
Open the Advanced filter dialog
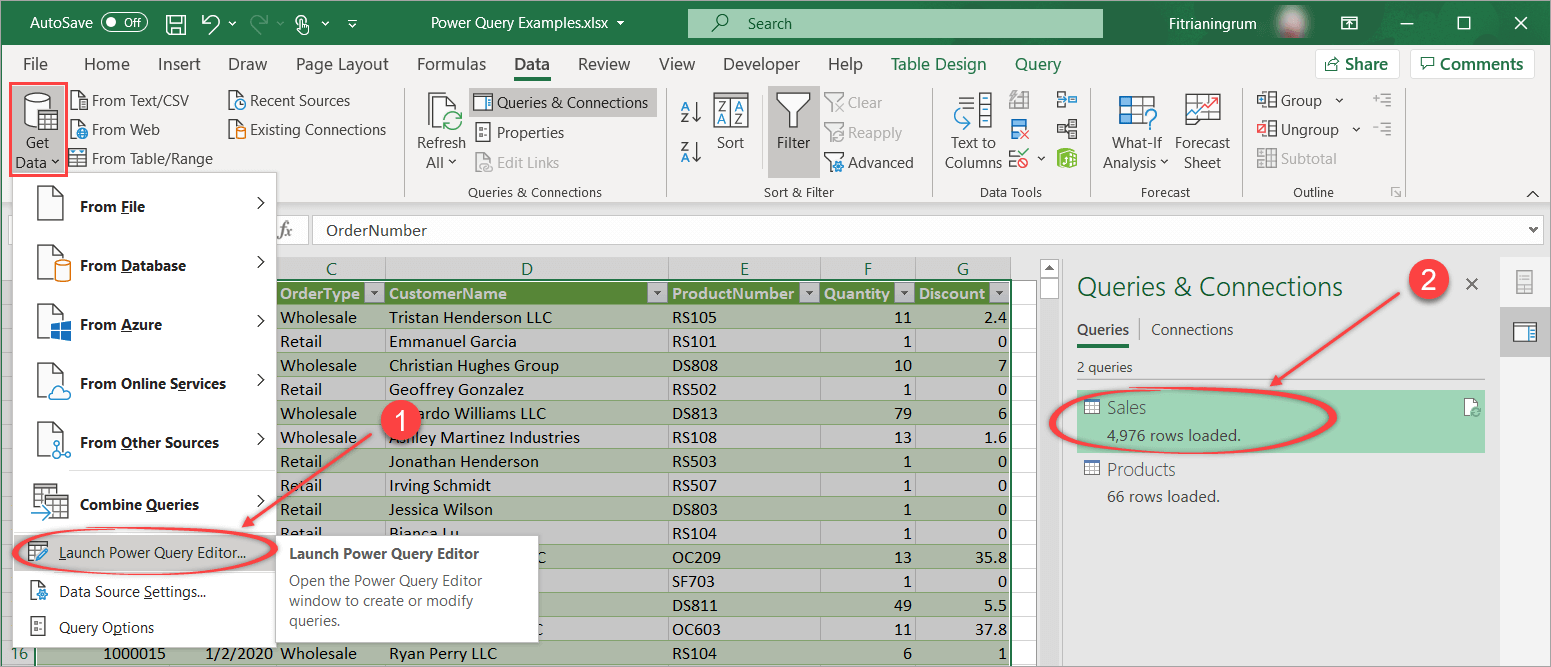(x=871, y=162)
